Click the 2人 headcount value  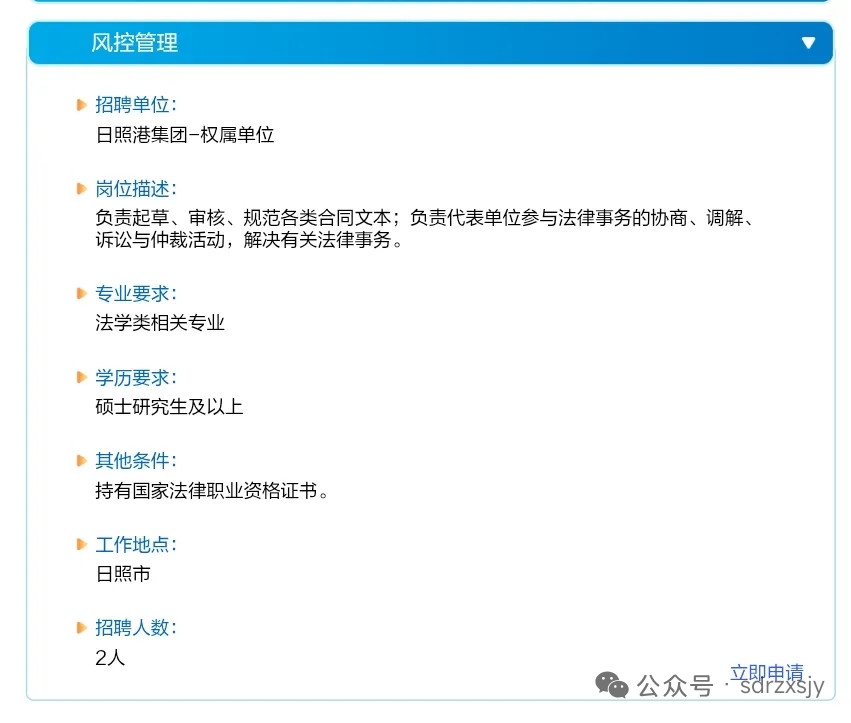(110, 658)
